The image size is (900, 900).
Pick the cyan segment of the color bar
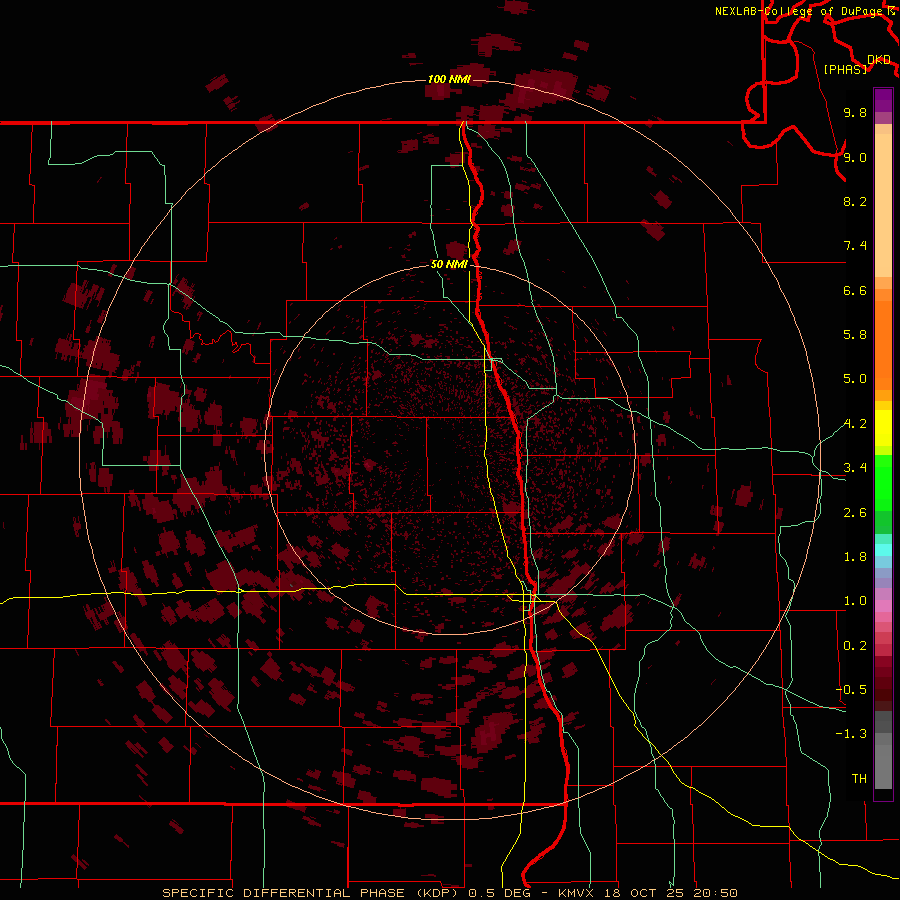point(883,550)
